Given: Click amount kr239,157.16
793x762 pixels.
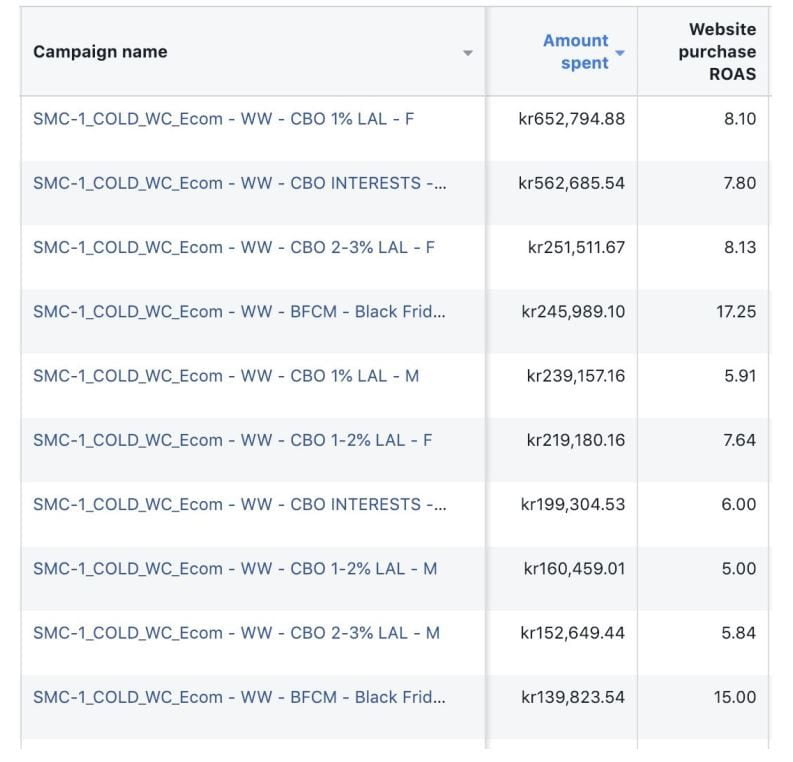Looking at the screenshot, I should 576,376.
